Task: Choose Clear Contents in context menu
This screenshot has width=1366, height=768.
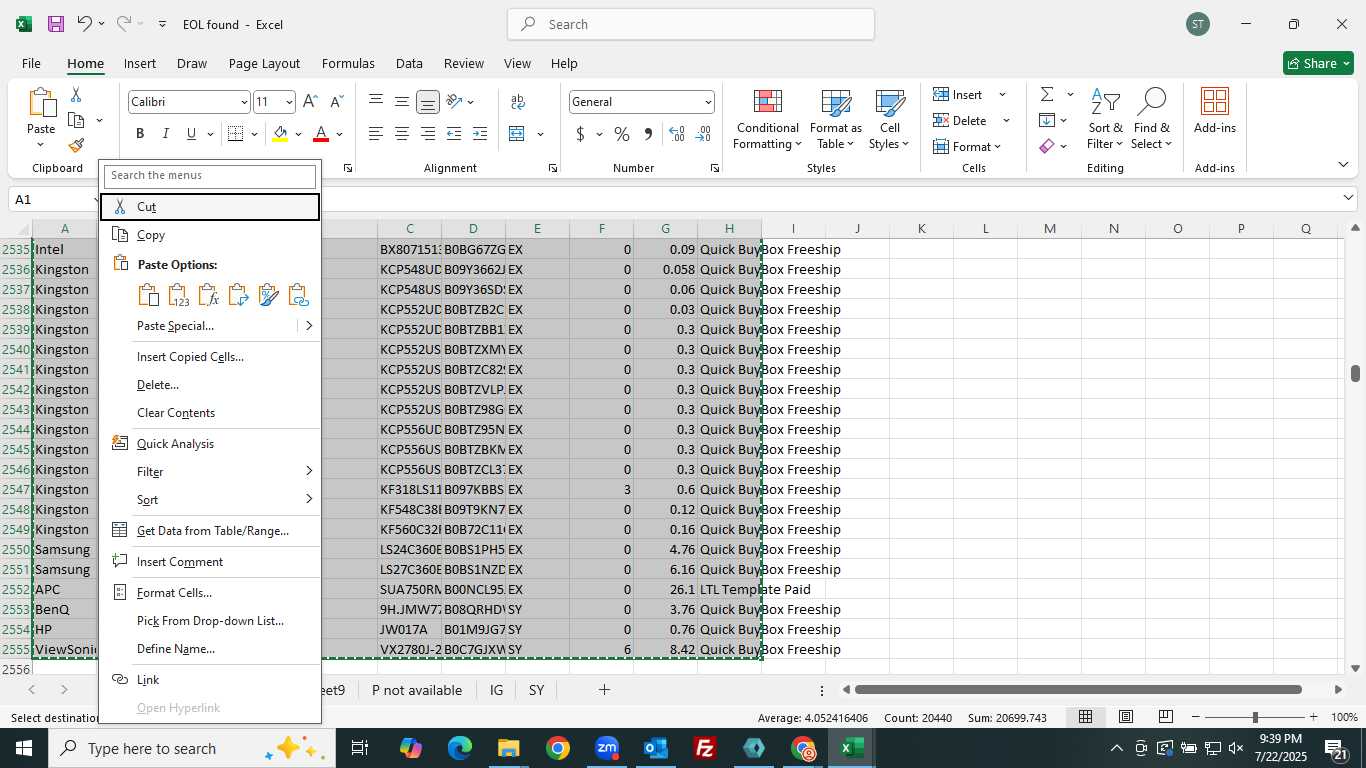Action: coord(210,413)
